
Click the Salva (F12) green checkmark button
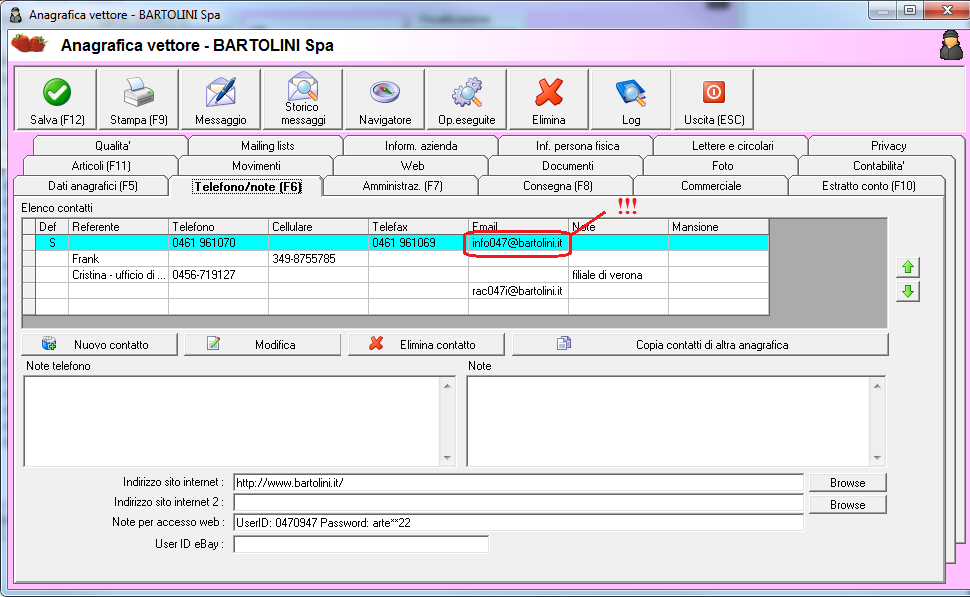(x=57, y=99)
